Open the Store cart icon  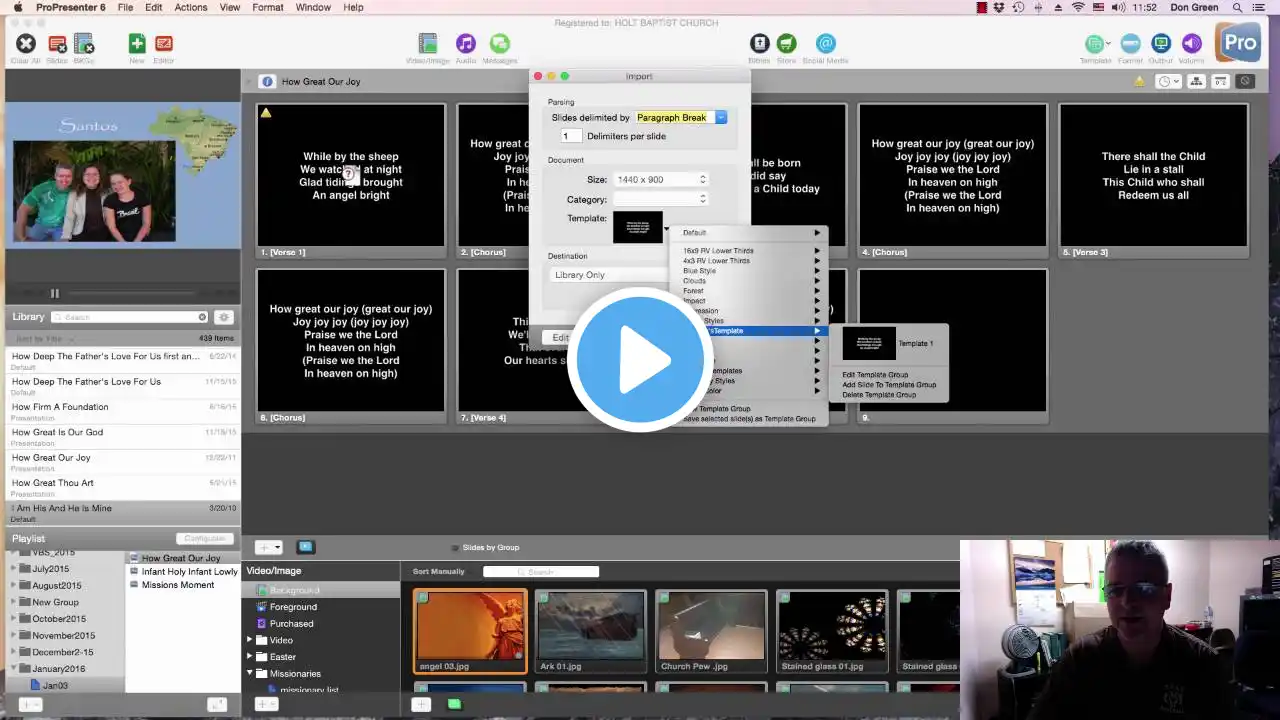pos(787,44)
